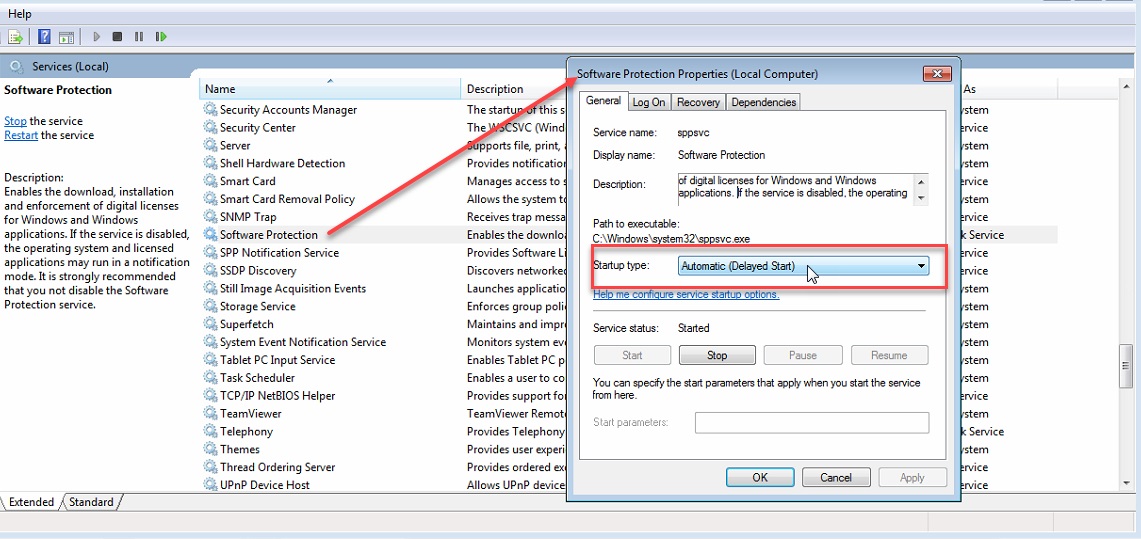Click the gear icon beside Superfetch
Screen dimensions: 1141x539
210,324
